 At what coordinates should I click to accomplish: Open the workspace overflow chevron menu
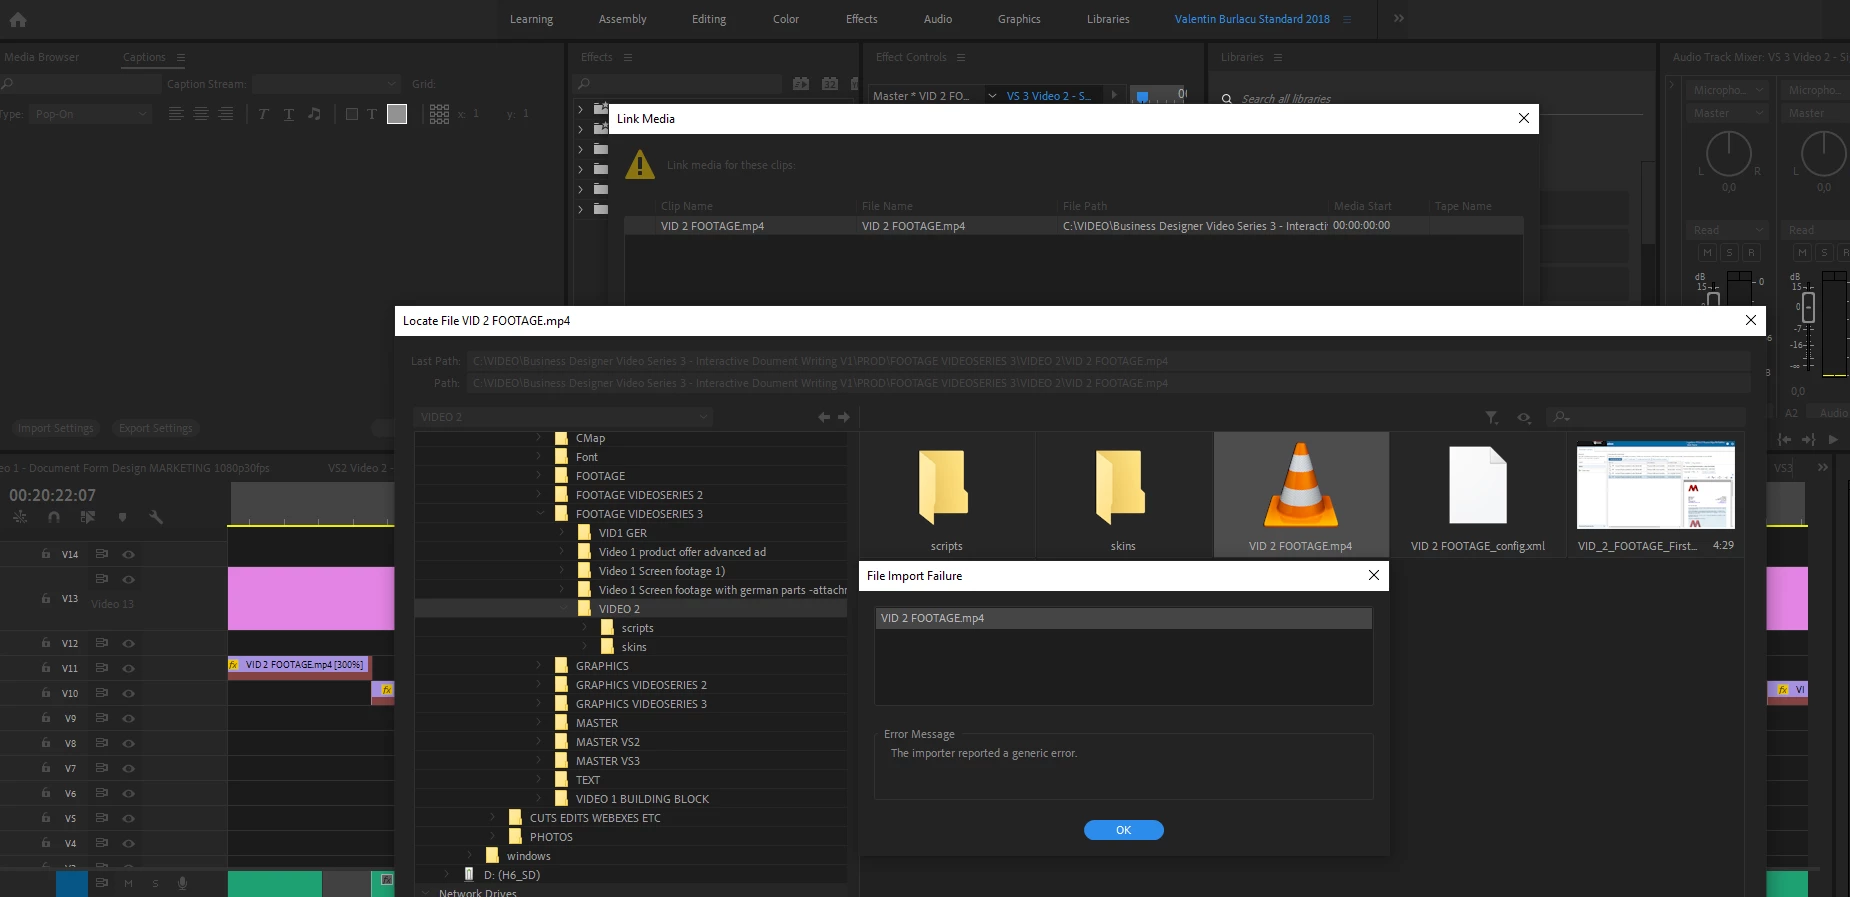tap(1398, 19)
